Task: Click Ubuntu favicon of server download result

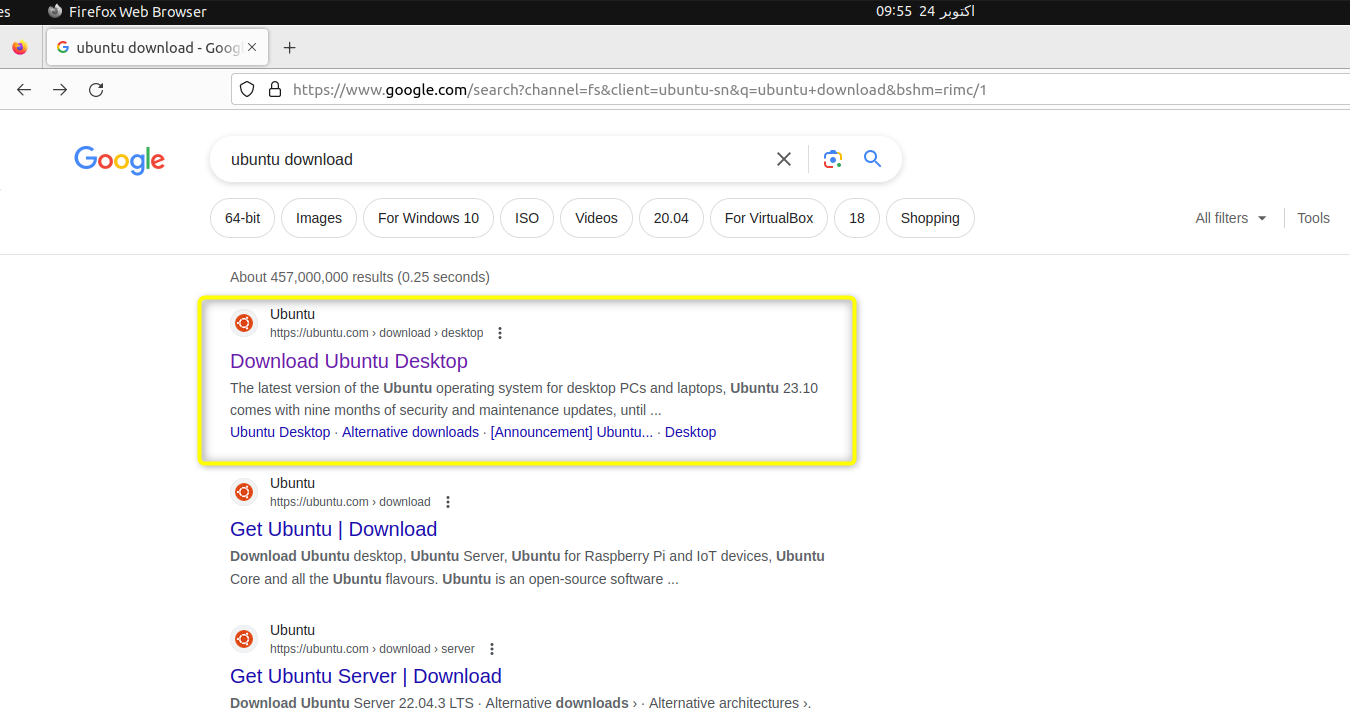Action: (x=244, y=639)
